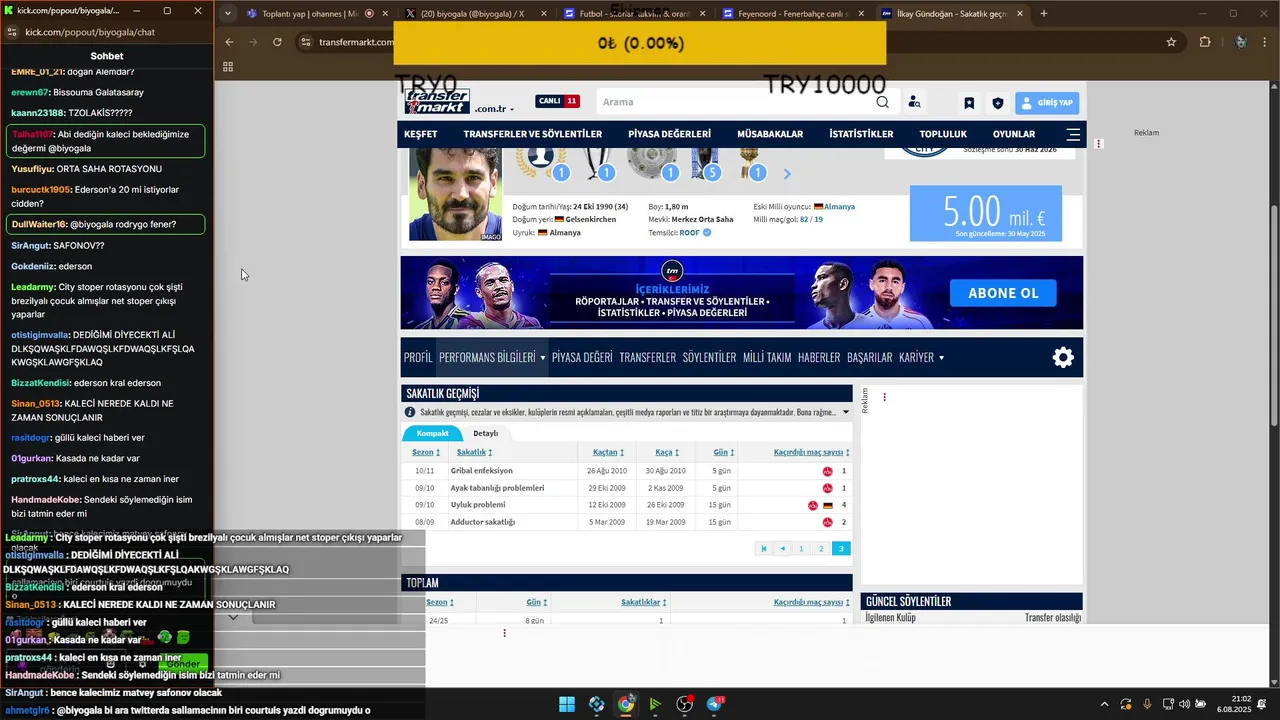Click the Germany flag in the Uyluk problemi row
This screenshot has width=1280, height=720.
click(828, 506)
